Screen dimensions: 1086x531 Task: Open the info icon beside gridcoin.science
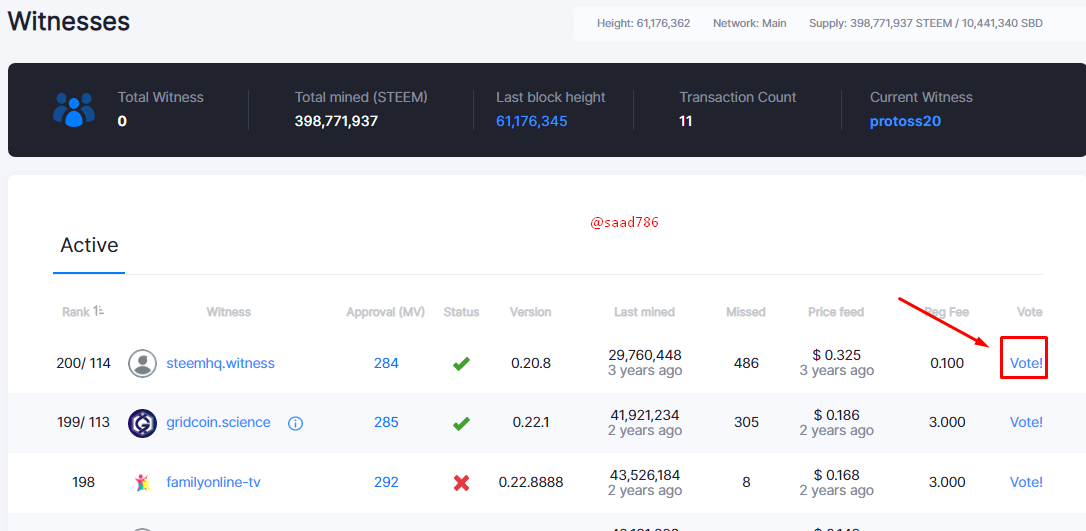pyautogui.click(x=295, y=423)
